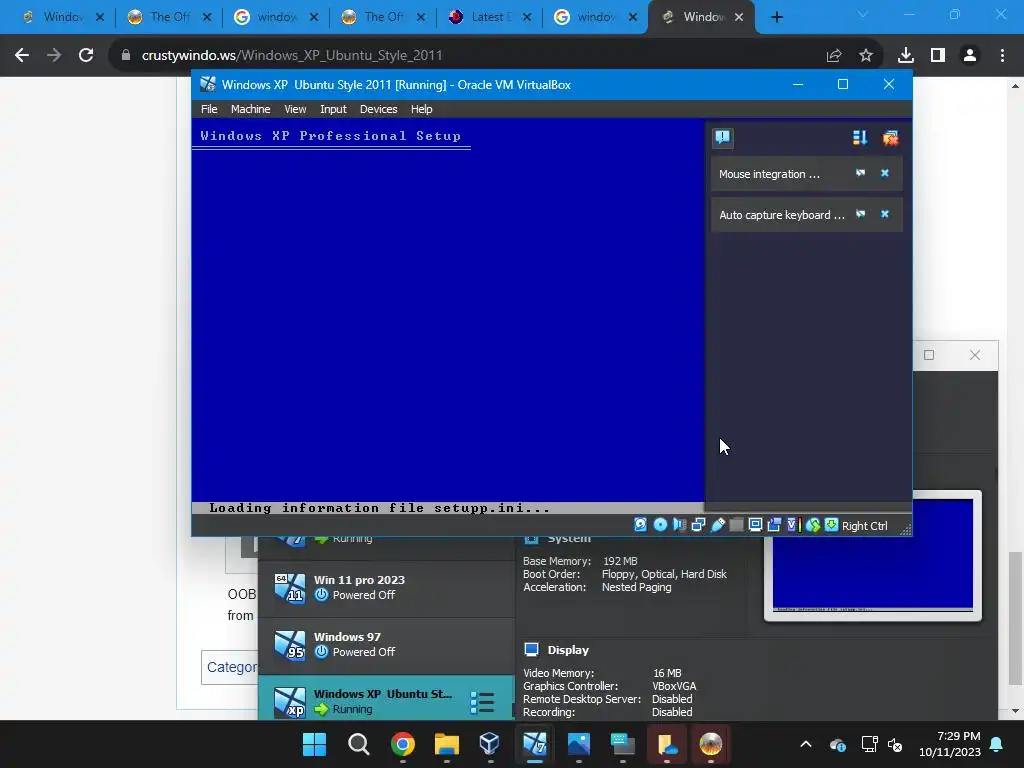Expand the Mouse integration notification text
Viewport: 1024px width, 768px height.
click(769, 174)
